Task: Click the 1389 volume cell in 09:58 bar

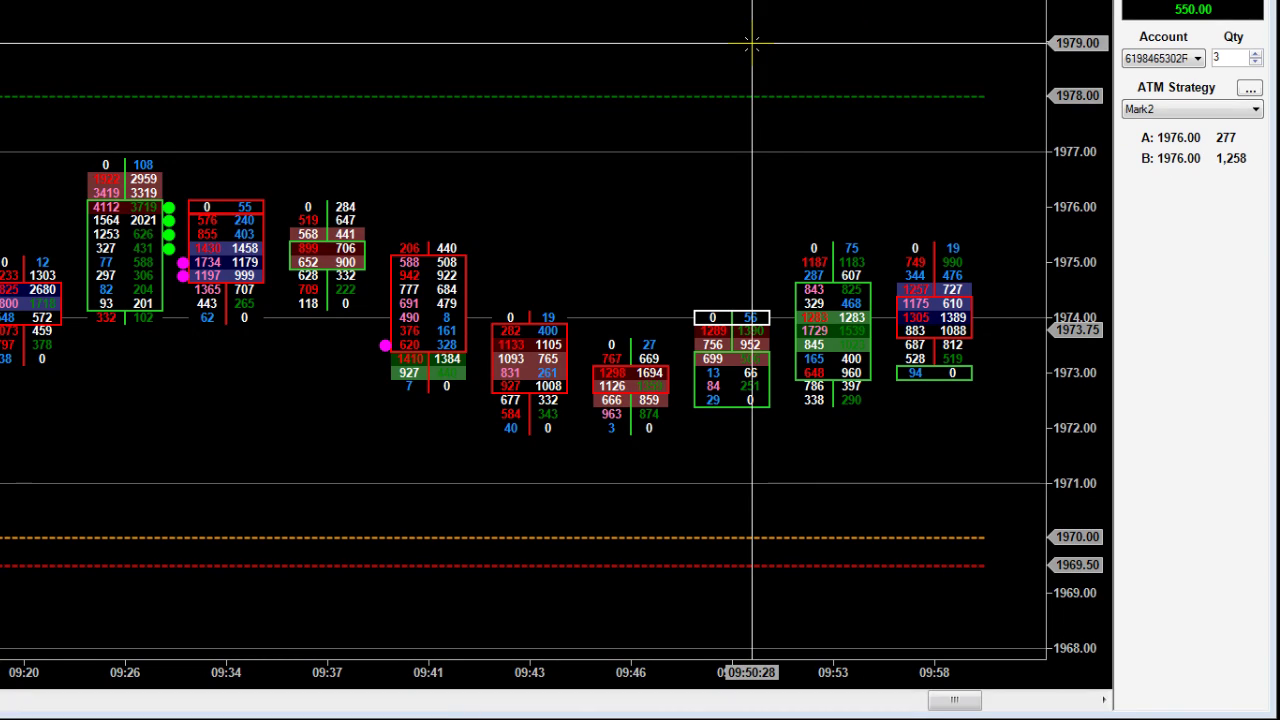Action: pyautogui.click(x=952, y=317)
